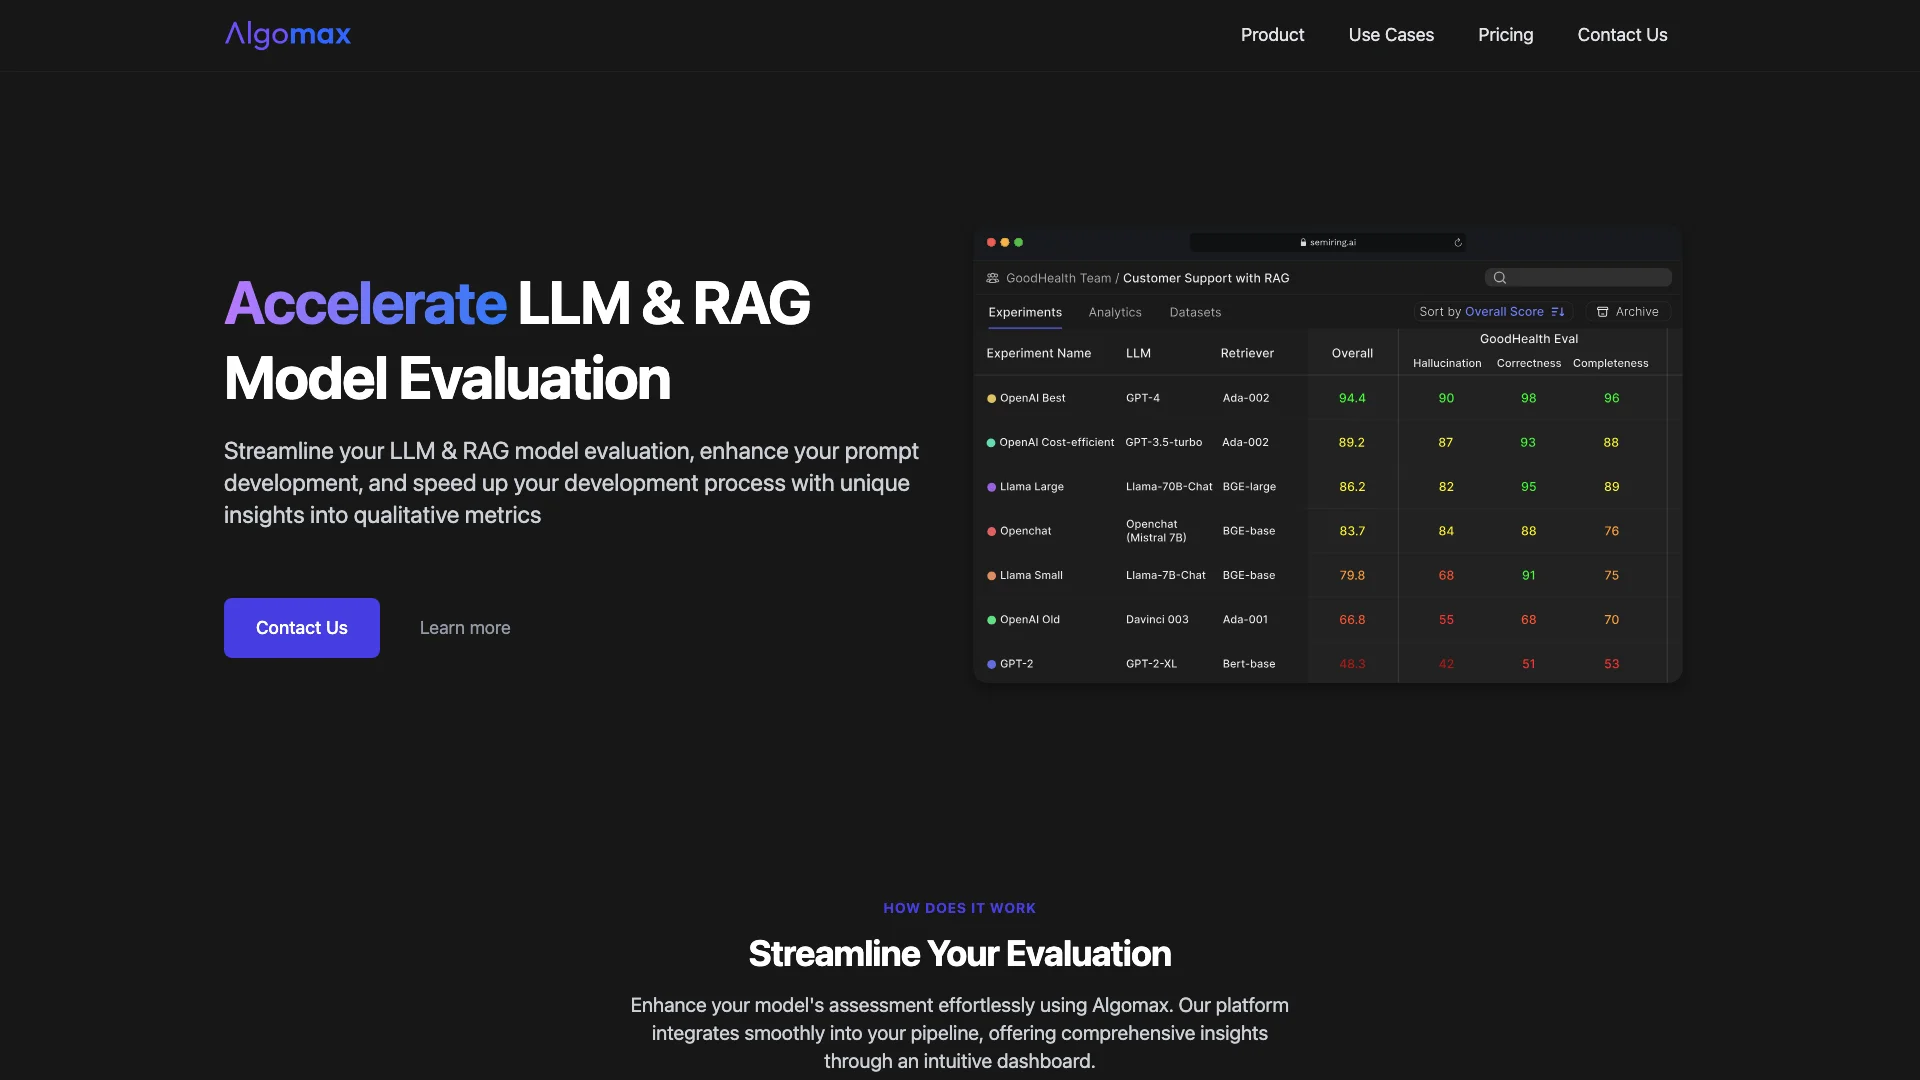The image size is (1920, 1080).
Task: Open the Use Cases menu item
Action: click(1391, 35)
